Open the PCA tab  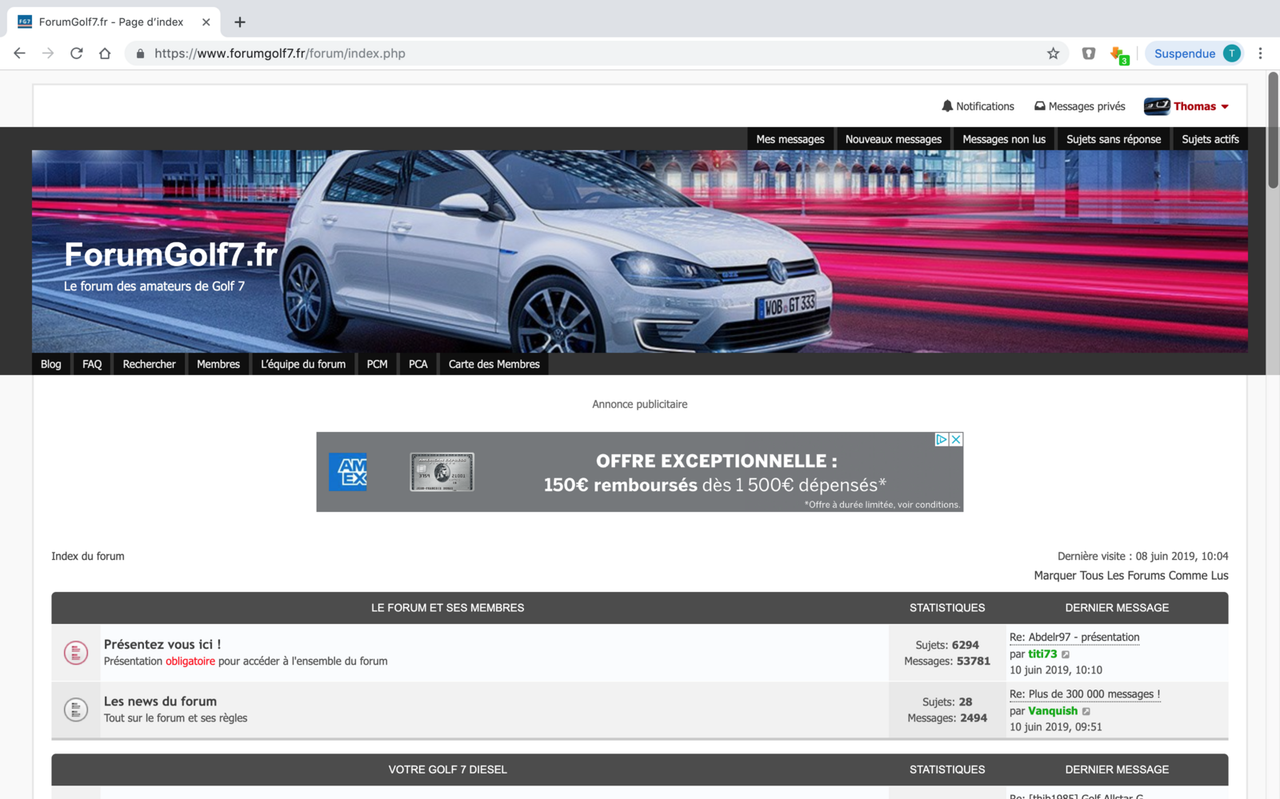click(418, 364)
